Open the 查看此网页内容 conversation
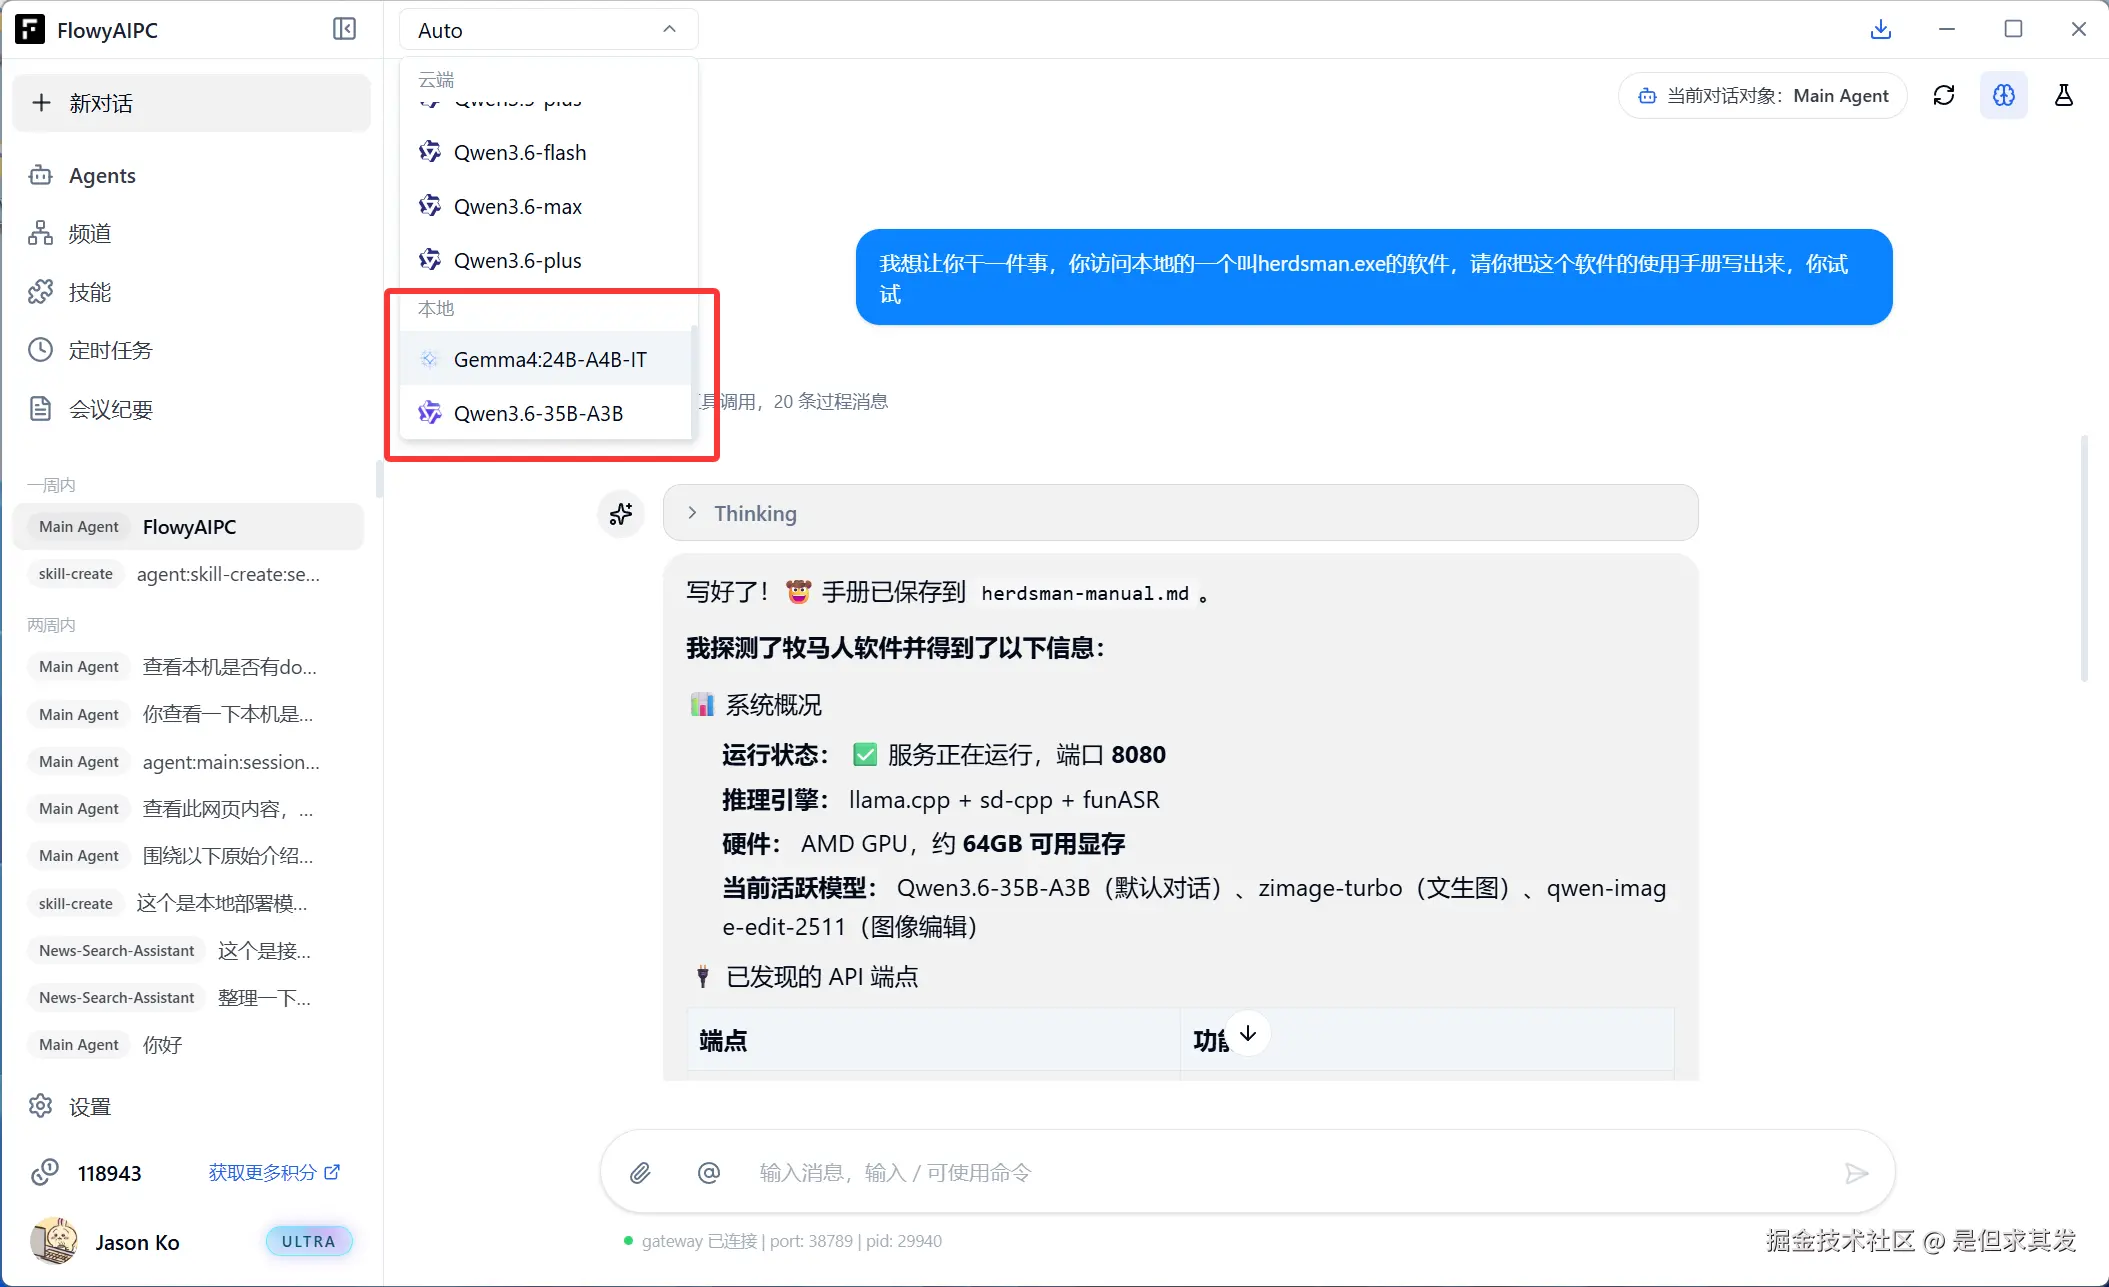2109x1287 pixels. pos(189,808)
